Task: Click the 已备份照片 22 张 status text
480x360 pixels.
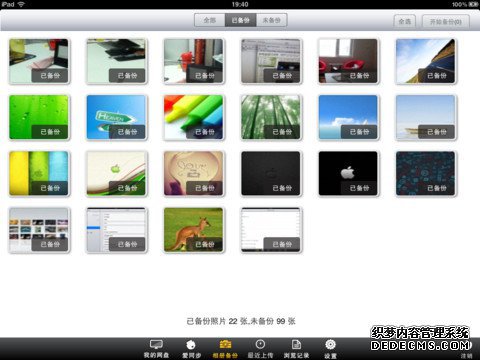Action: [x=217, y=321]
